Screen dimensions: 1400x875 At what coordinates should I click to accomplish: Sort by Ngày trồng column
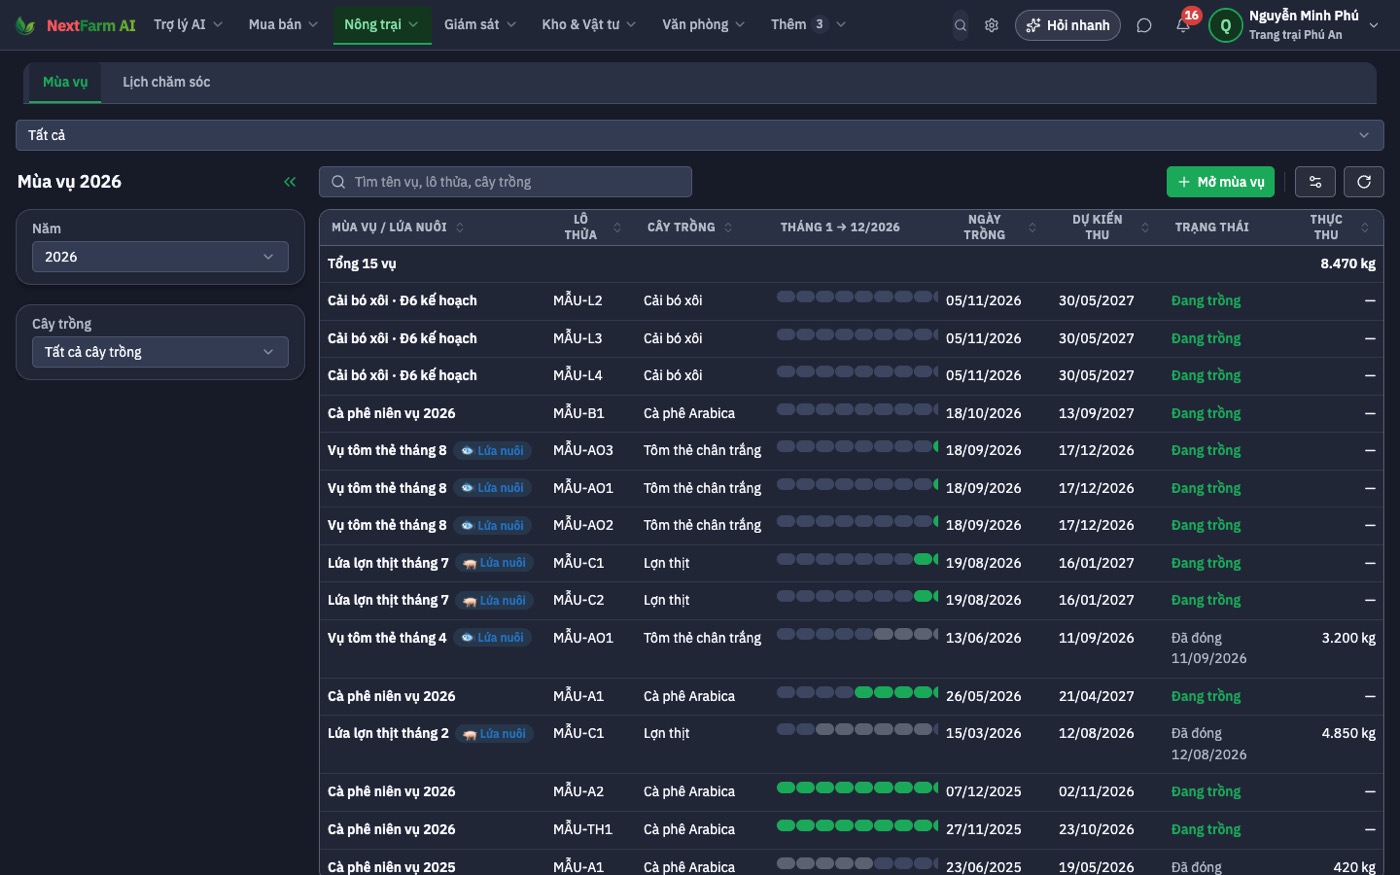(x=1033, y=227)
